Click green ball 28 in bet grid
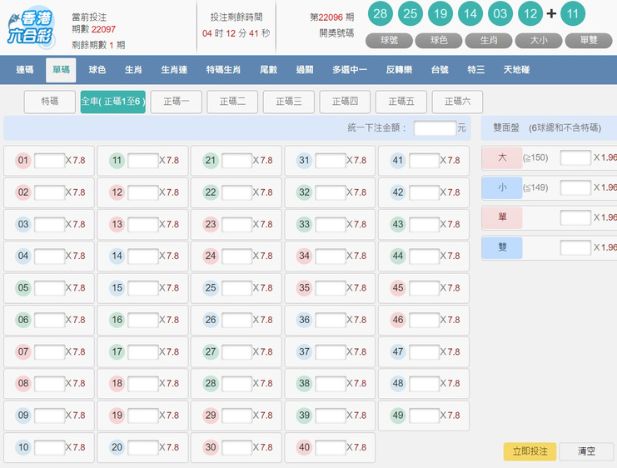The image size is (617, 468). tap(211, 383)
